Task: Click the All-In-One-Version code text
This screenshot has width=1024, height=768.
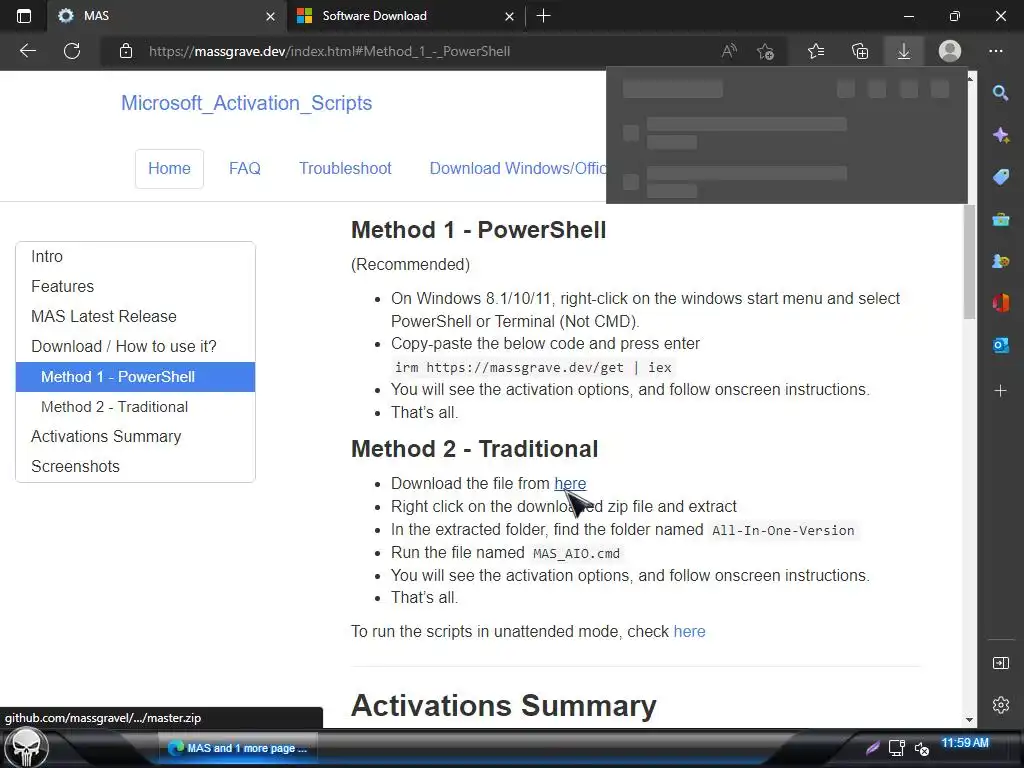Action: tap(783, 531)
